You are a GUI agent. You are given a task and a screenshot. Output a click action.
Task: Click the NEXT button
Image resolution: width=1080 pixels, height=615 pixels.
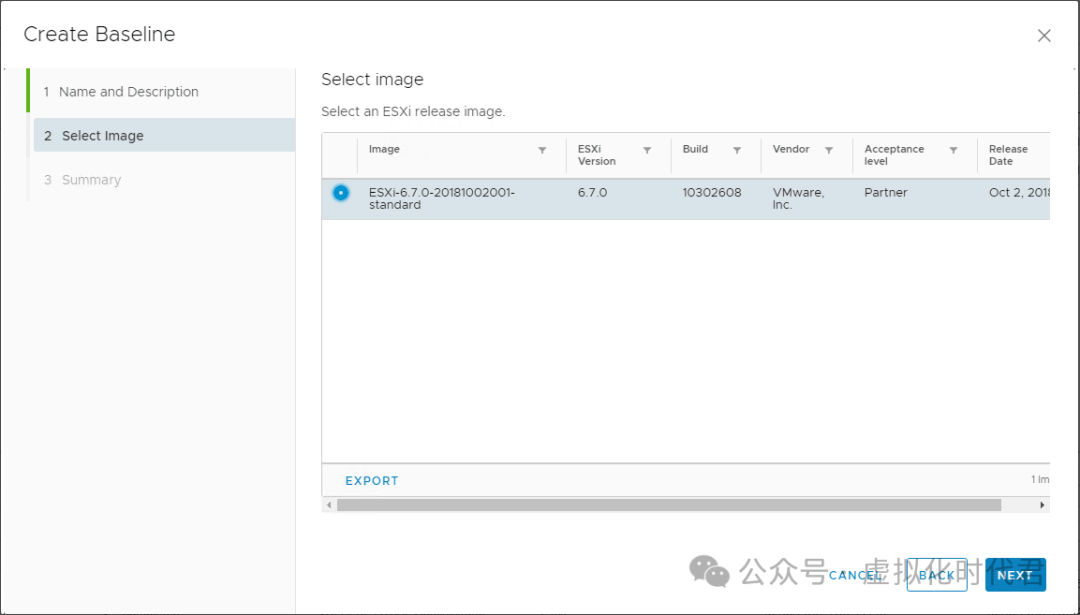[1015, 575]
